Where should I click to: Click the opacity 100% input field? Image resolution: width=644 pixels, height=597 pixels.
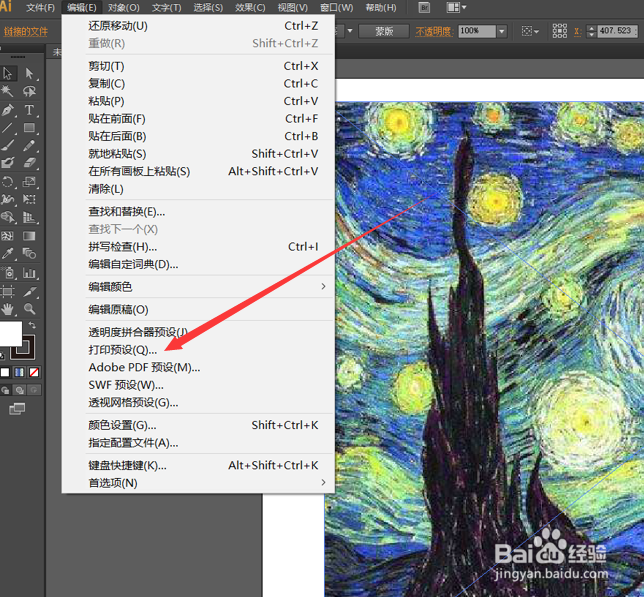(477, 31)
